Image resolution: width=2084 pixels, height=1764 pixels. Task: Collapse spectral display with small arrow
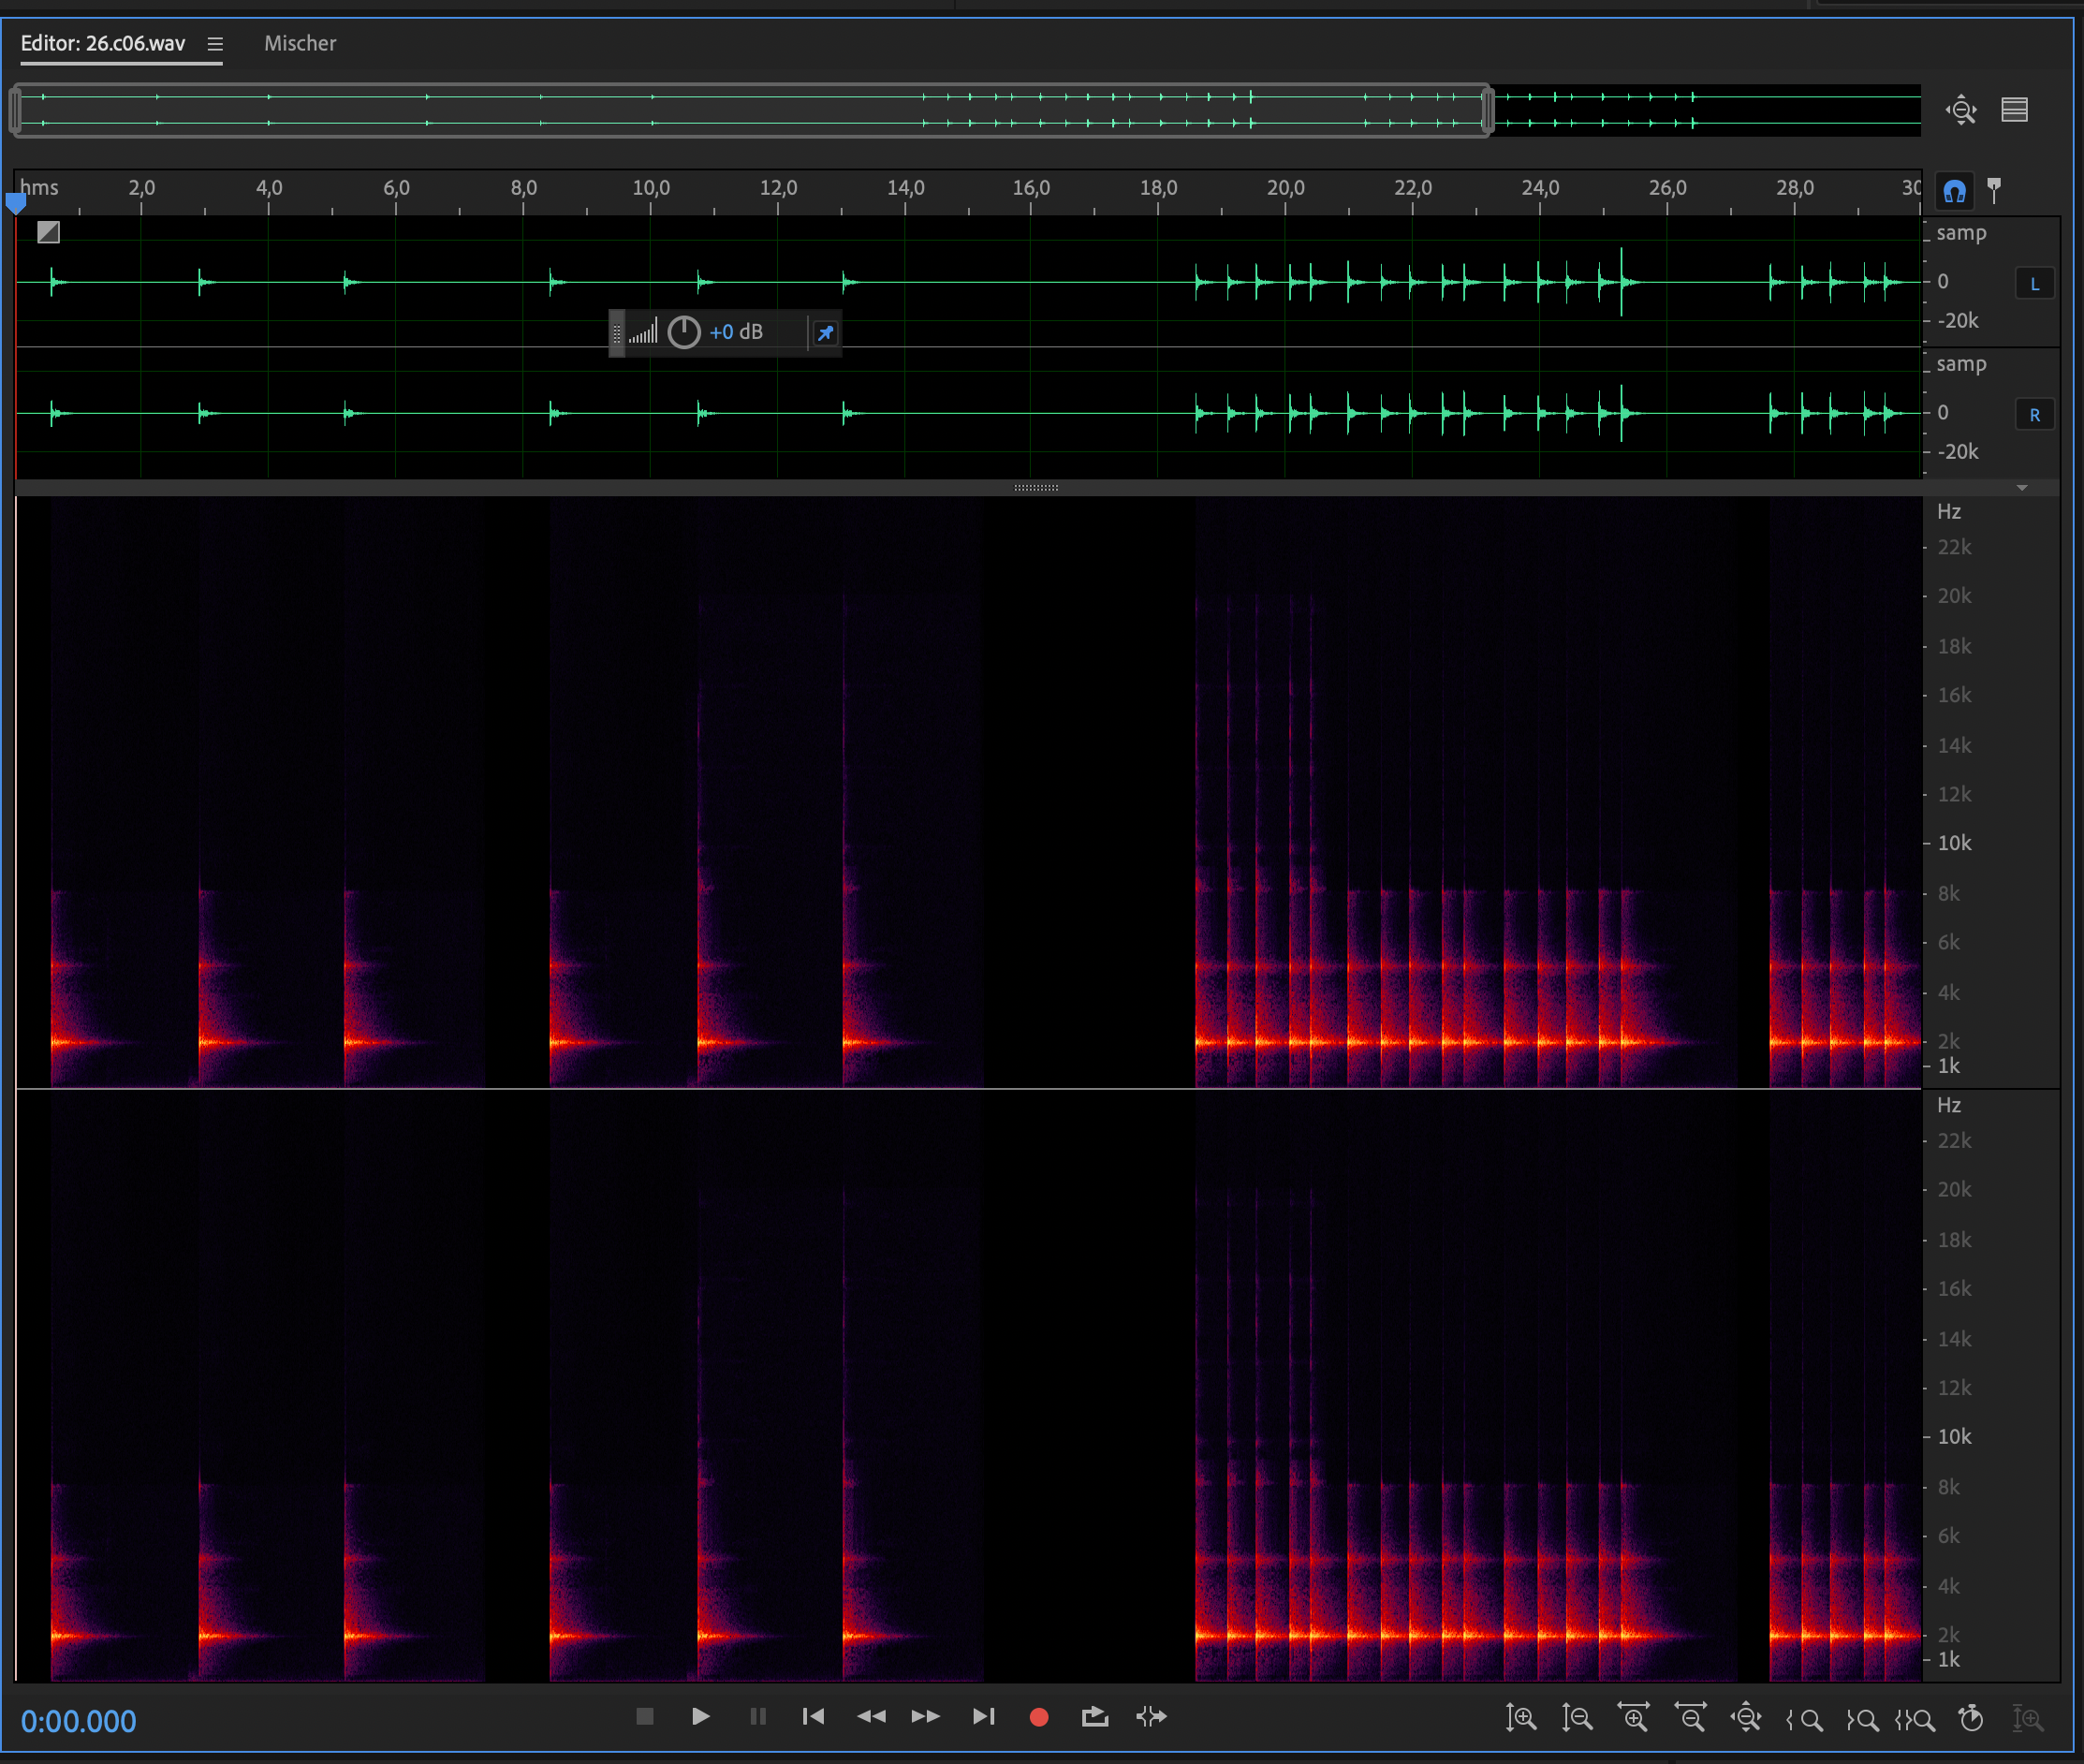pyautogui.click(x=2022, y=488)
